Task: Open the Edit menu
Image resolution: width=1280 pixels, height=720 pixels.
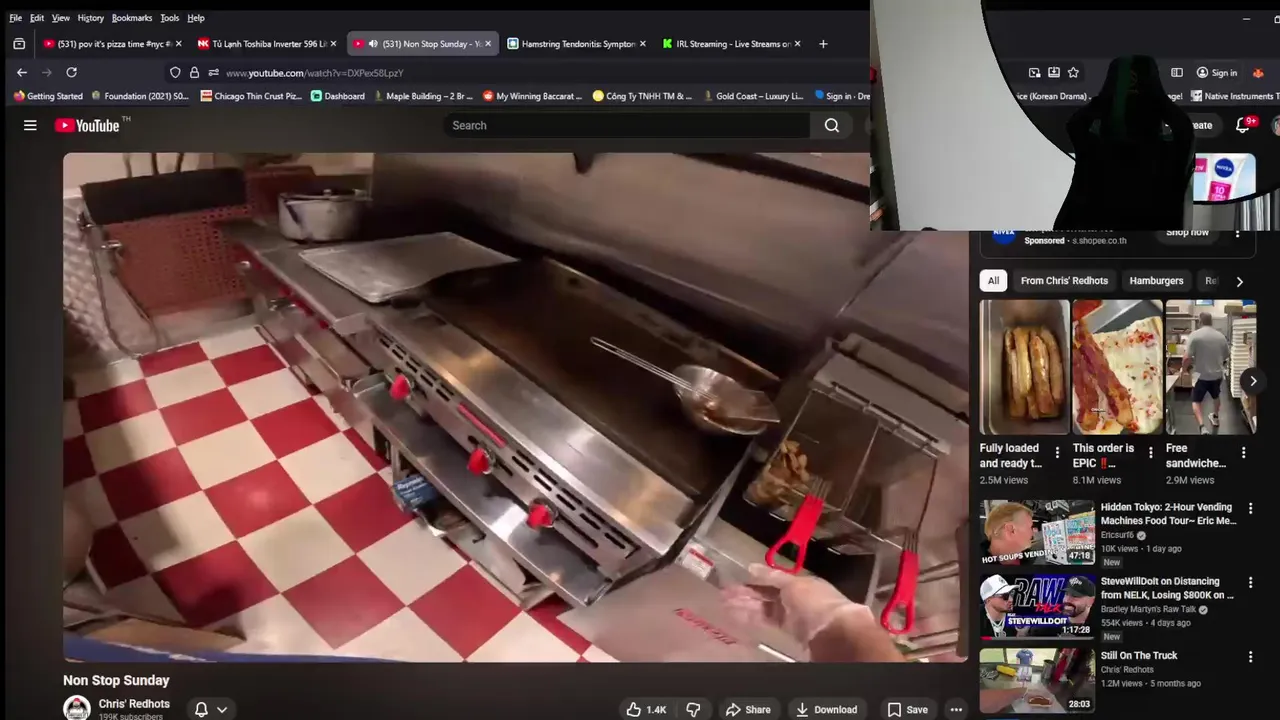Action: click(37, 18)
